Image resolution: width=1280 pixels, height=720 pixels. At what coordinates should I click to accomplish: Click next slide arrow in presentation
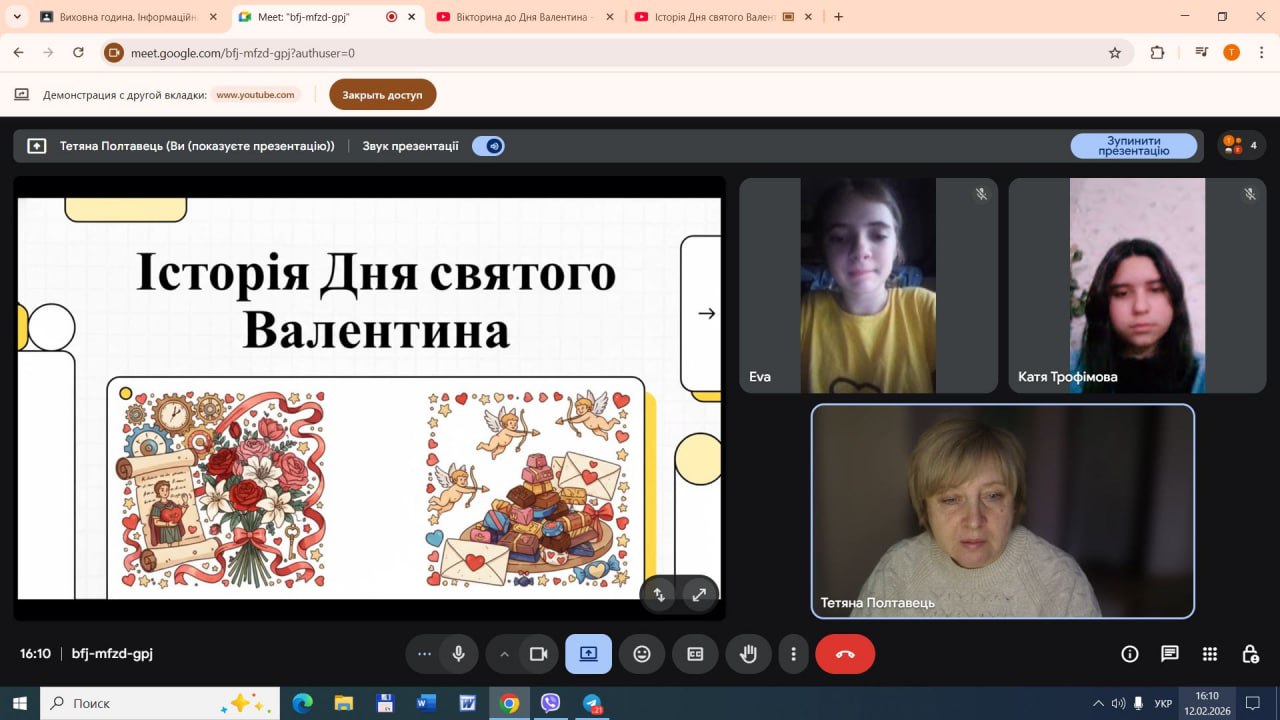(706, 313)
